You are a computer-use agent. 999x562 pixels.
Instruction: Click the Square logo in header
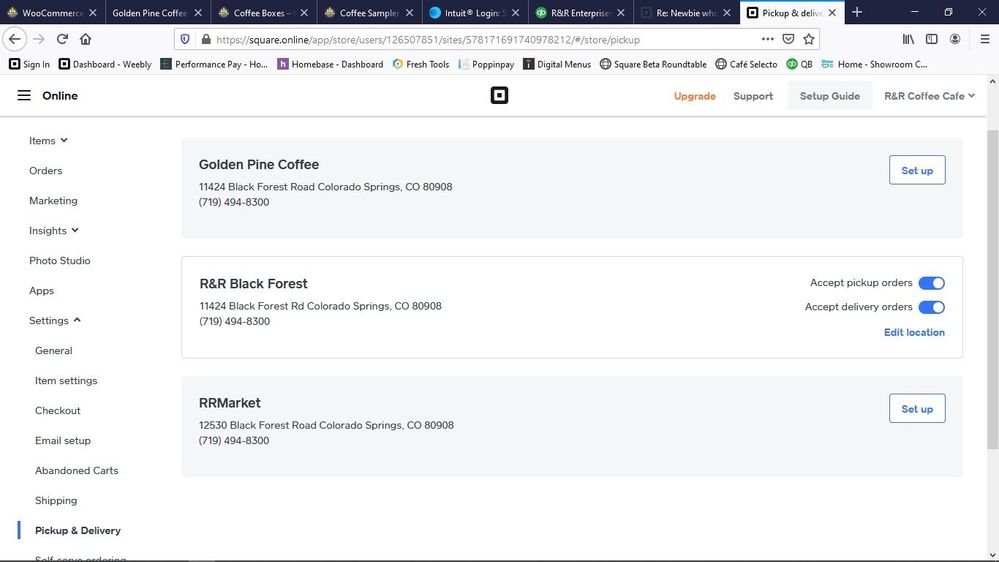[x=499, y=96]
